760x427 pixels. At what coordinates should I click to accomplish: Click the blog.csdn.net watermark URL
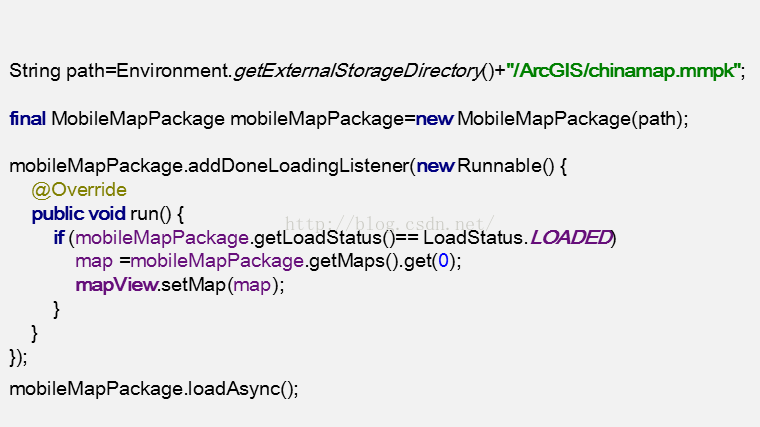(390, 223)
